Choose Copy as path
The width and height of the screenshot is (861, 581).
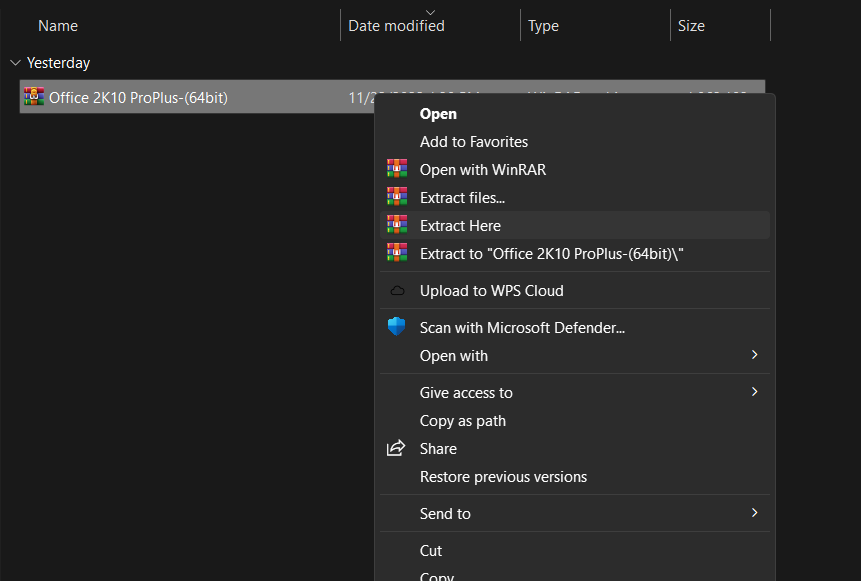pos(575,421)
